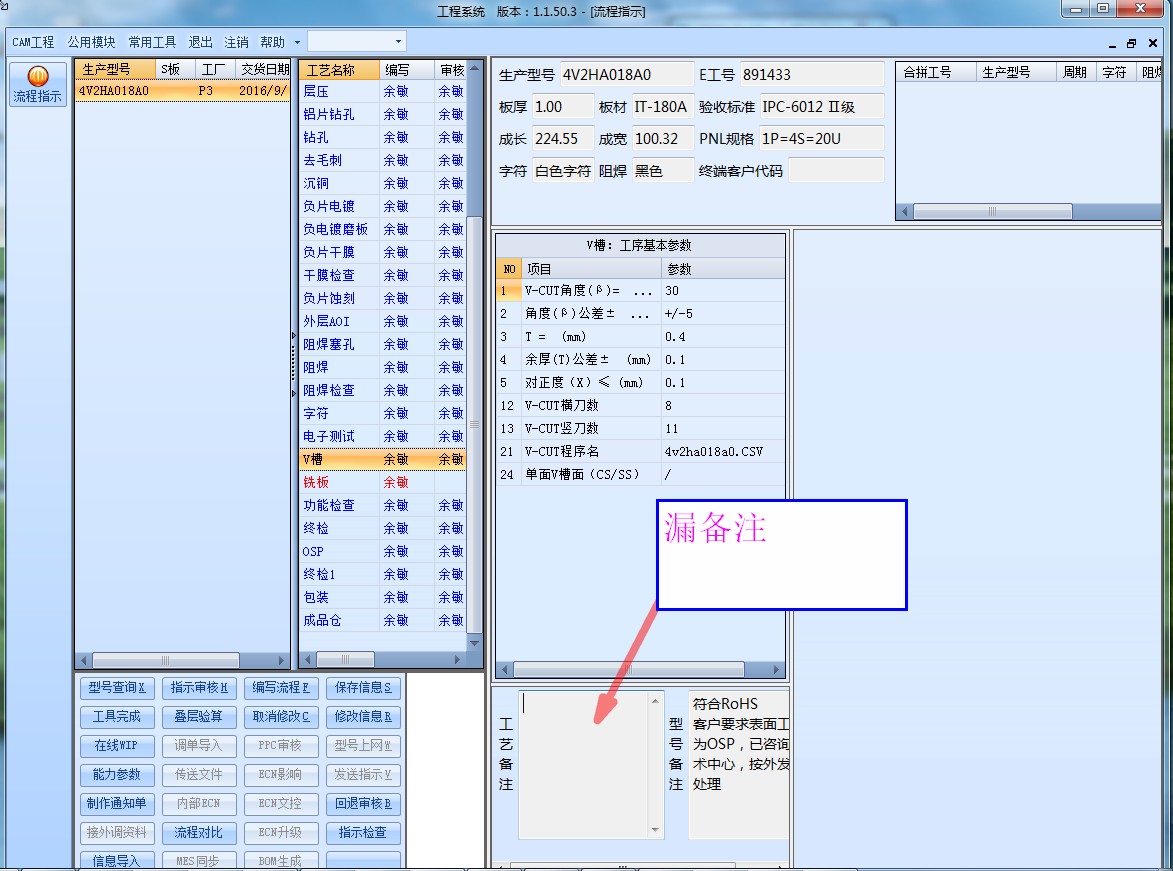Image resolution: width=1173 pixels, height=871 pixels.
Task: Click the ellipsis on the V-CUT角度 row
Action: click(643, 291)
